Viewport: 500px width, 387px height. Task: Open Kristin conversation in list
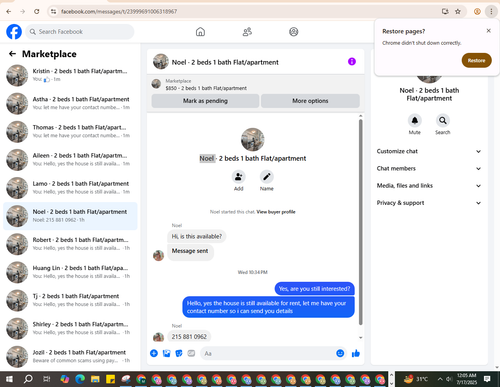[x=70, y=75]
